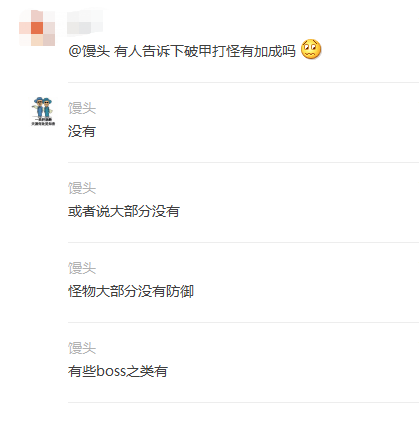The height and width of the screenshot is (444, 419).
Task: Select the message 怪物大部分没有防御
Action: coord(131,291)
